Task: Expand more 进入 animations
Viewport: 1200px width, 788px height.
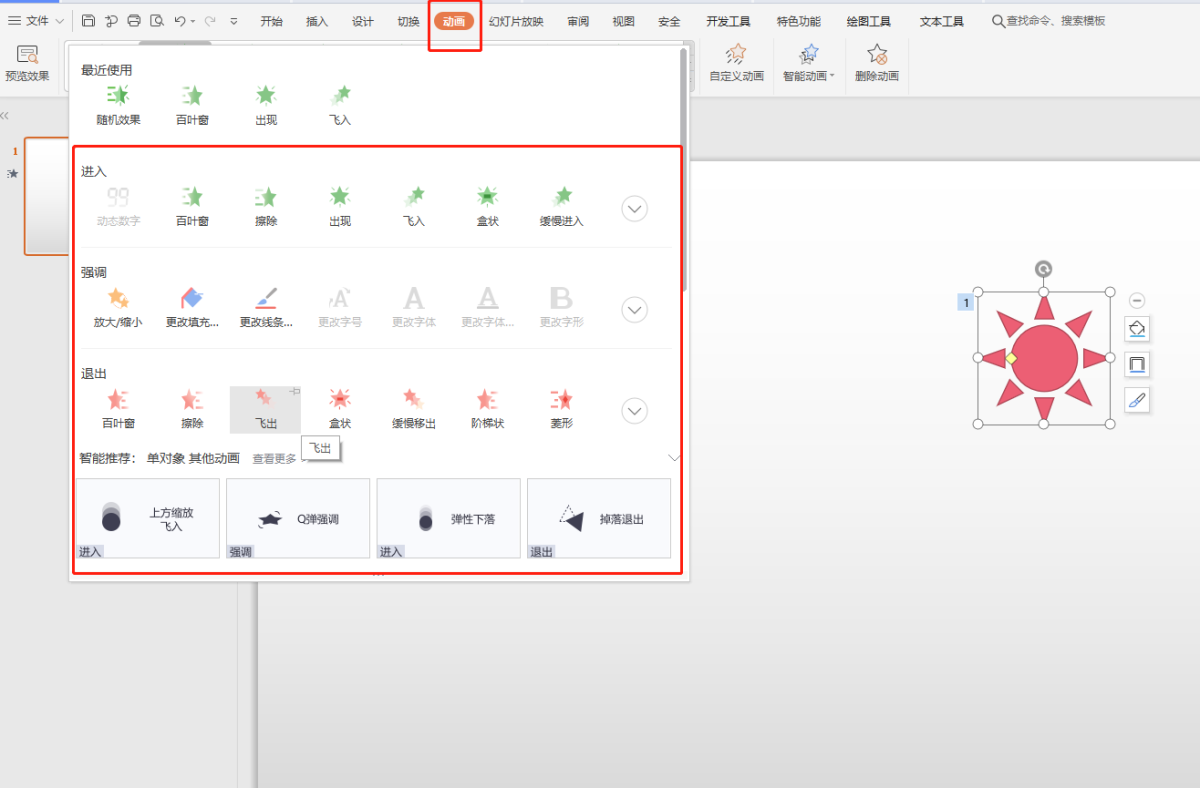Action: click(635, 209)
